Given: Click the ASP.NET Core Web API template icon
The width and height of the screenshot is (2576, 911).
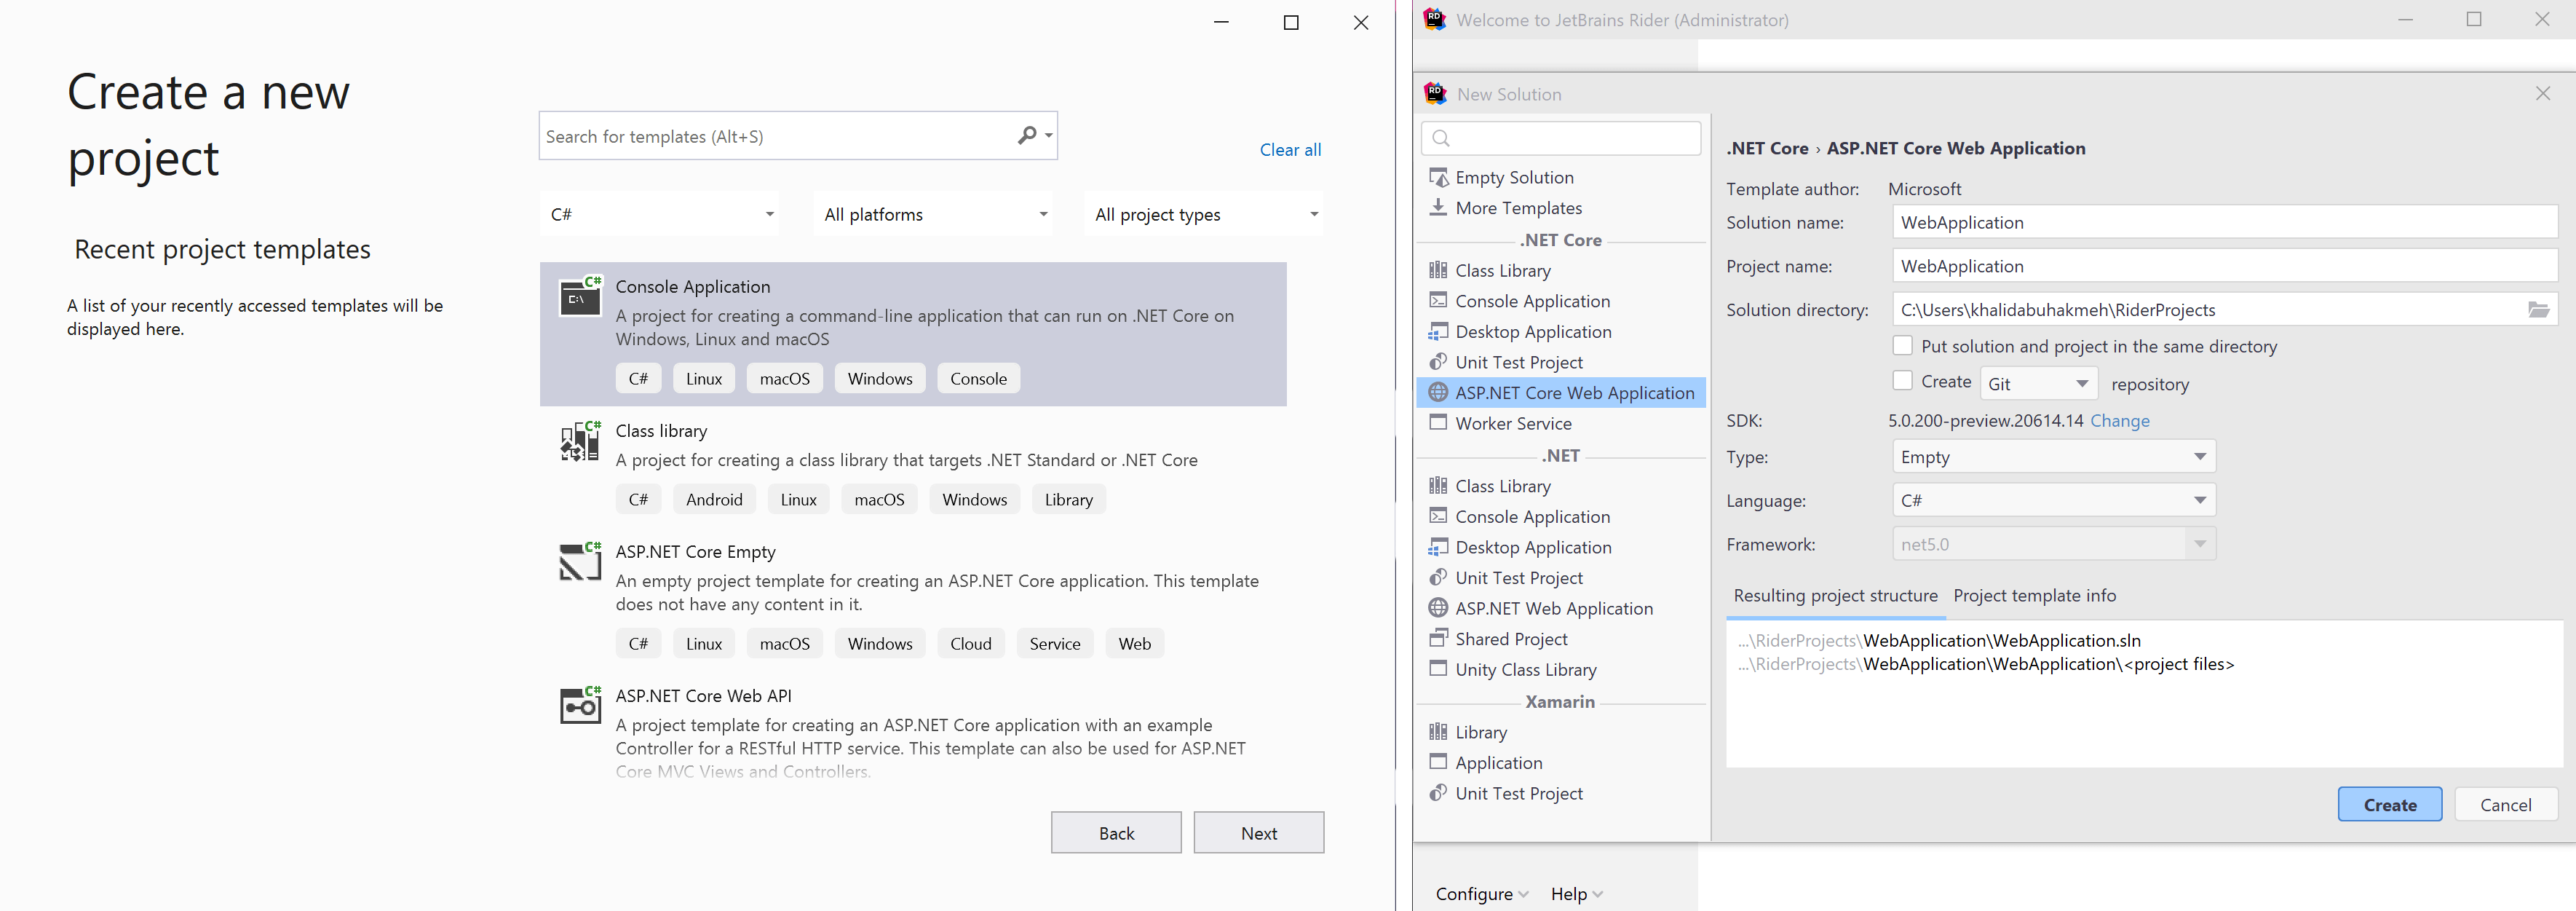Looking at the screenshot, I should tap(580, 705).
